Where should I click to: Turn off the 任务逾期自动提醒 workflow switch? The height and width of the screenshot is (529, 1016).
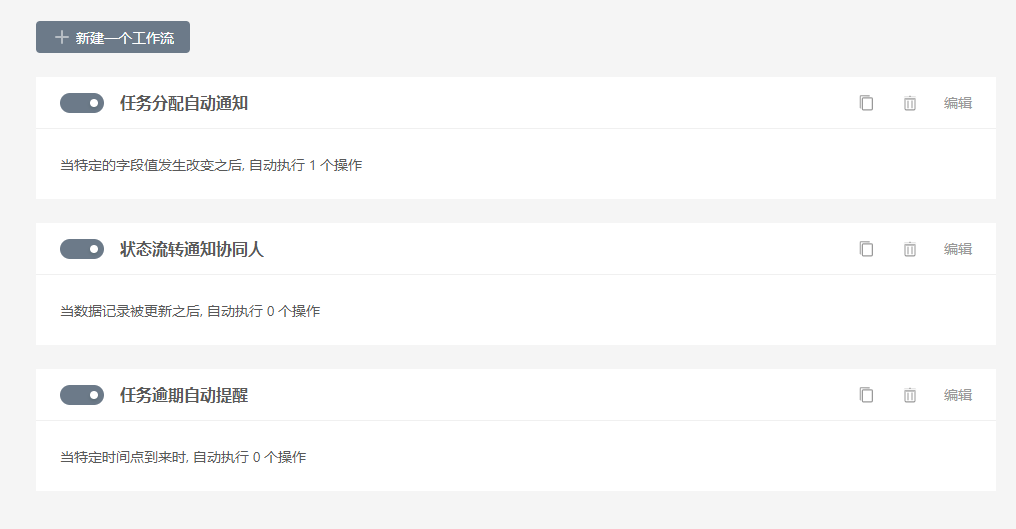[x=82, y=395]
